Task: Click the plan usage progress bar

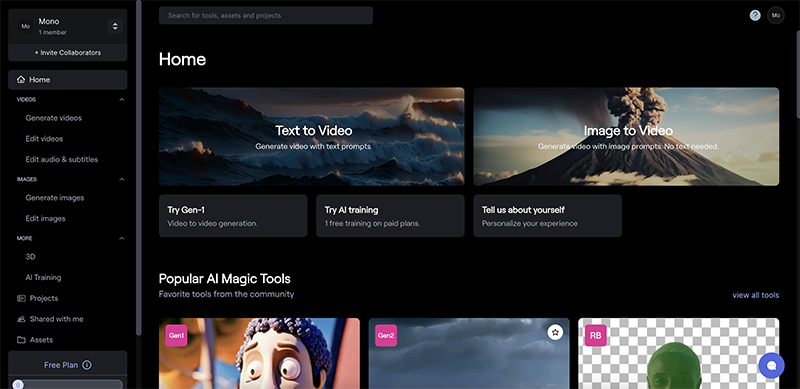Action: [67, 384]
